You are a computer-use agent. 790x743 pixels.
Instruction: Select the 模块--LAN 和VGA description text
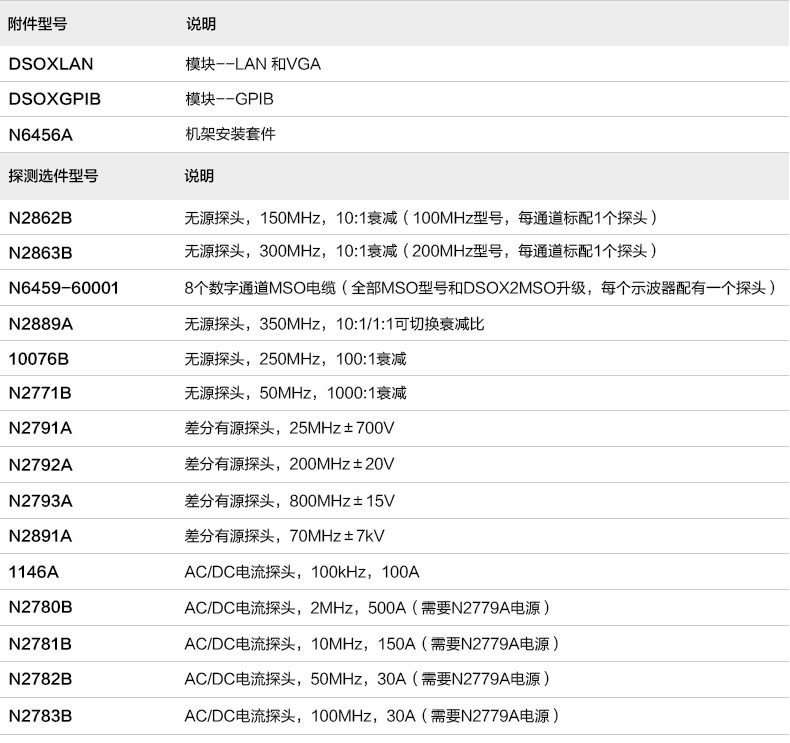click(x=253, y=64)
